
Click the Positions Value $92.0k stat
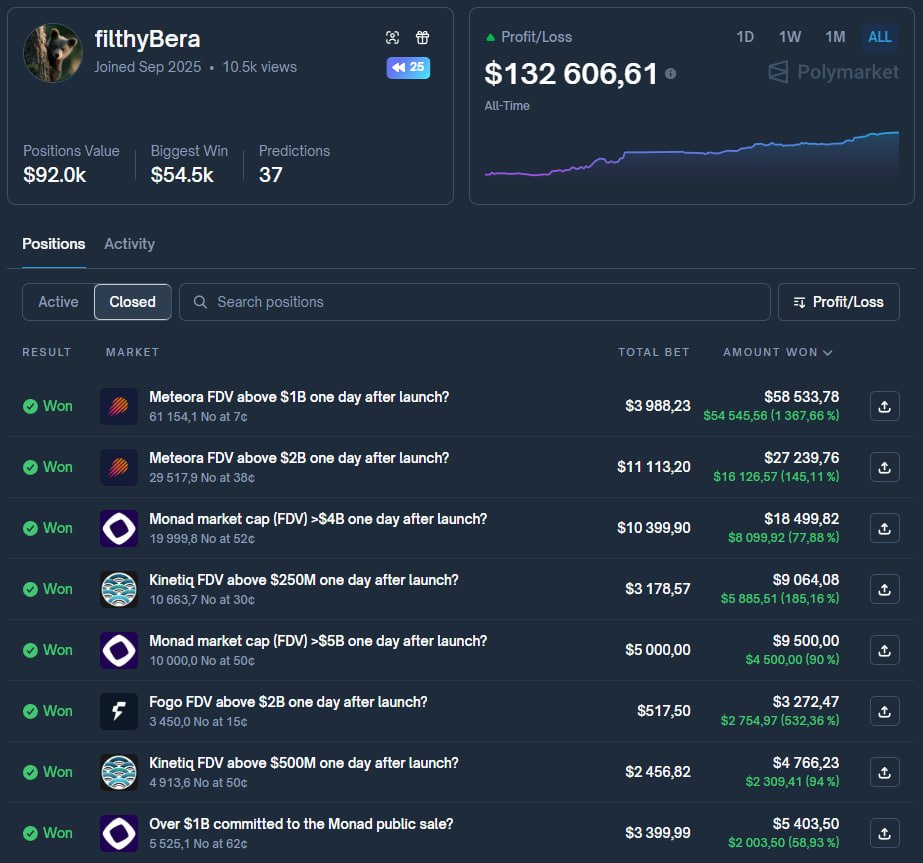[x=71, y=164]
